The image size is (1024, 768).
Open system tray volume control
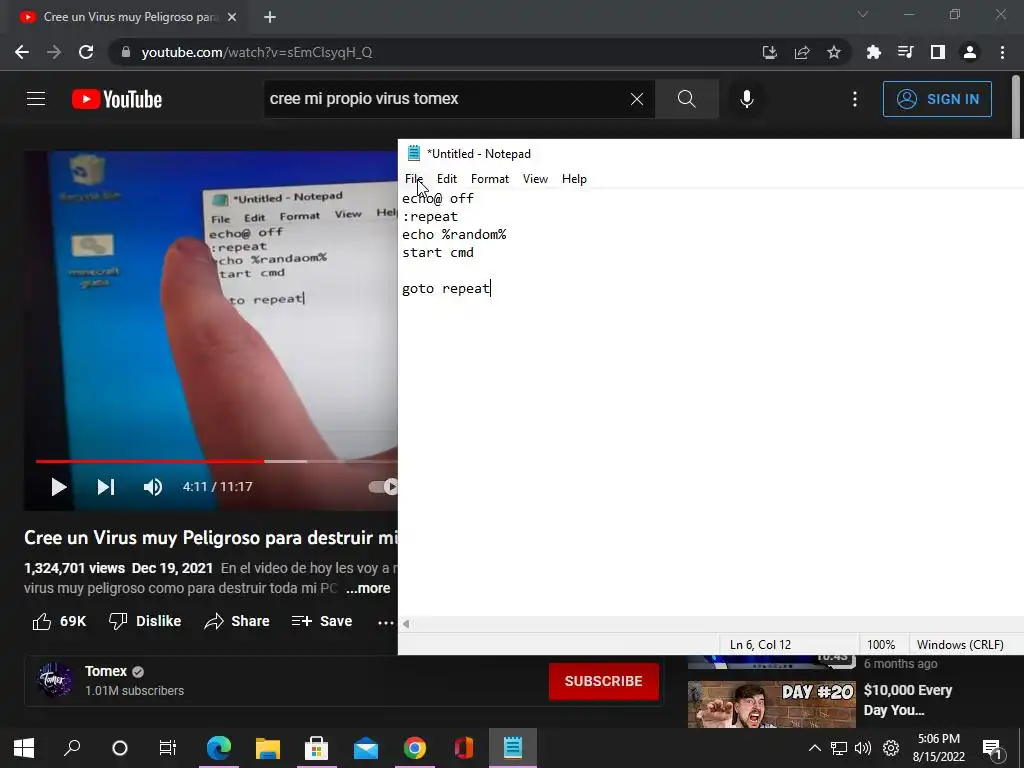[x=863, y=748]
